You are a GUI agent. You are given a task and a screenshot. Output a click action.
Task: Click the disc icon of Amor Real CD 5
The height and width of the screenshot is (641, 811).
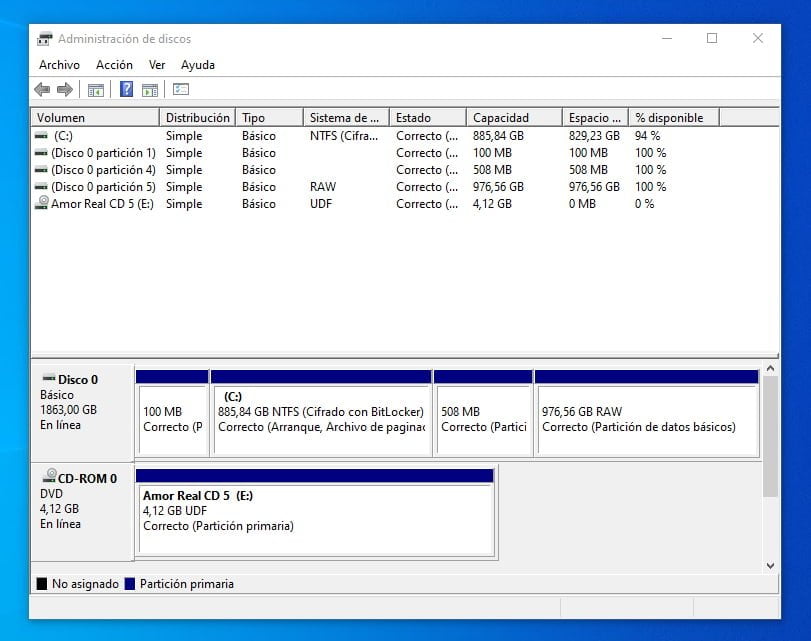click(41, 203)
